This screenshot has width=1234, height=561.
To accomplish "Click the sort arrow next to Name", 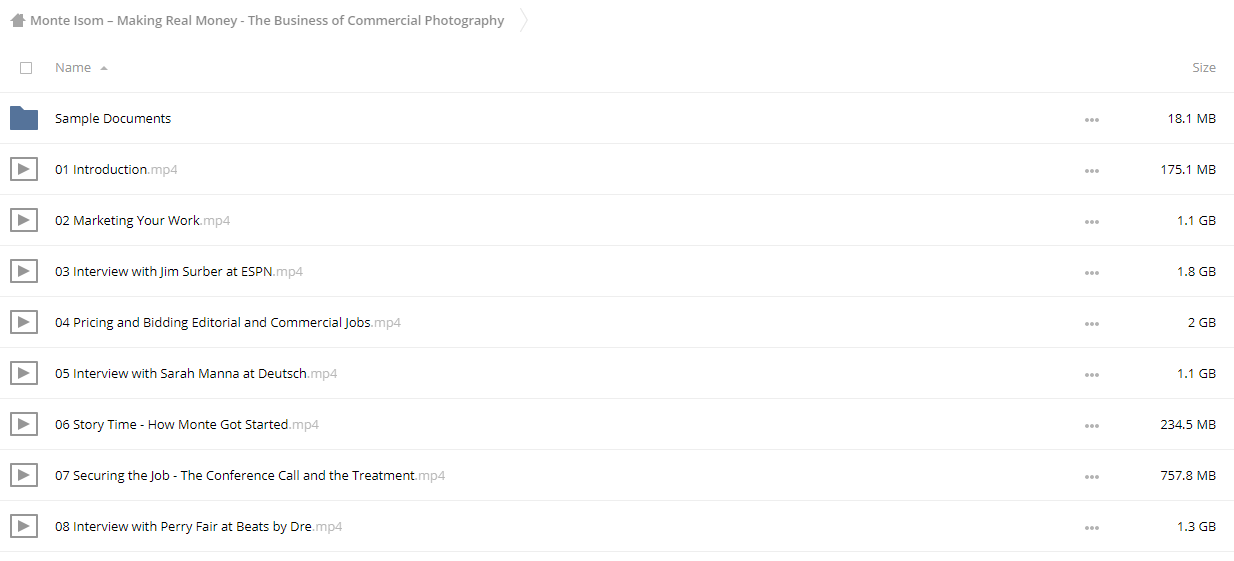I will click(104, 68).
